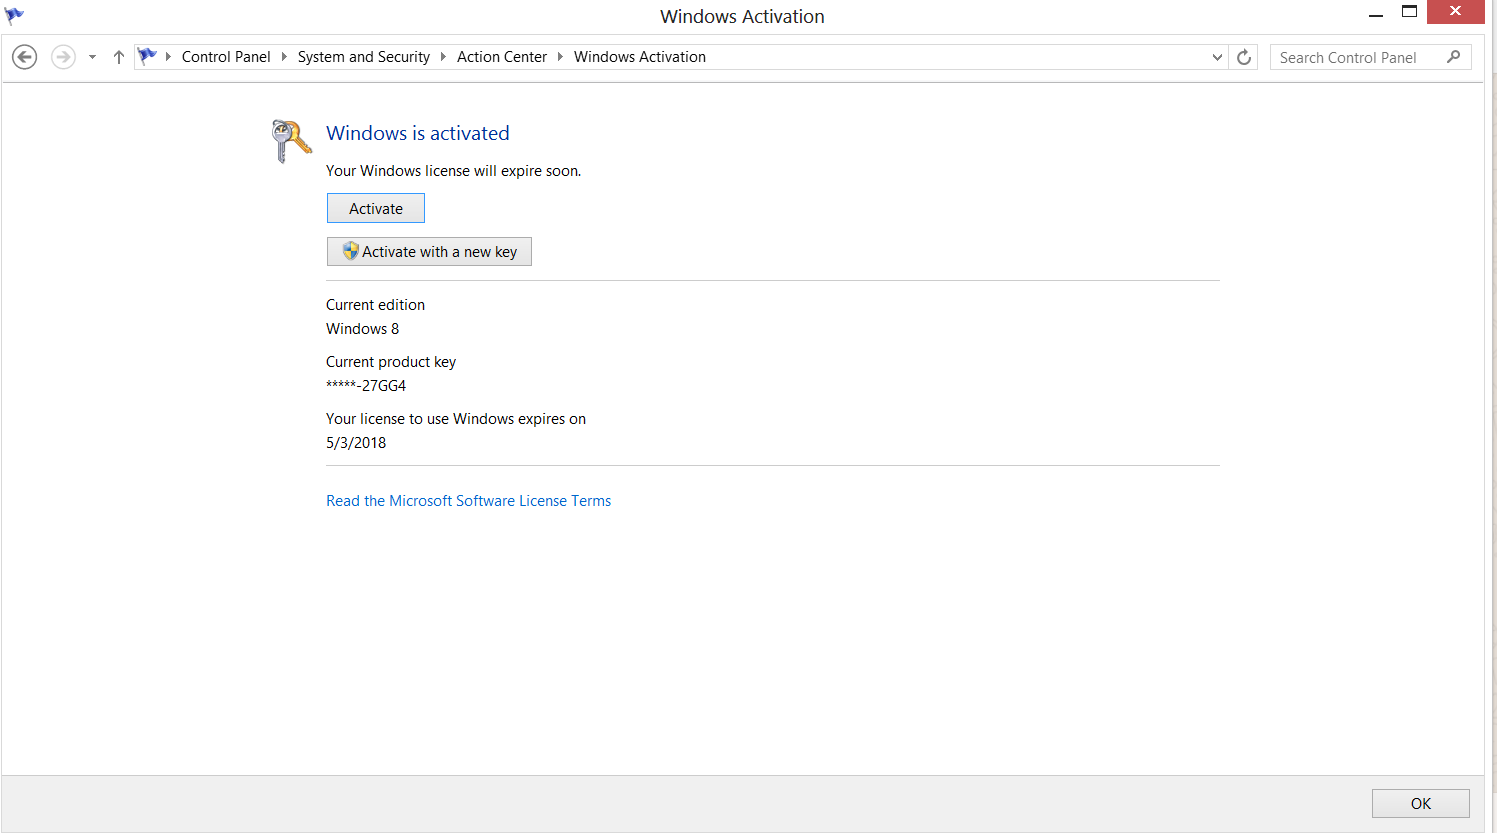Expand chevron after Control Panel breadcrumb

click(284, 57)
